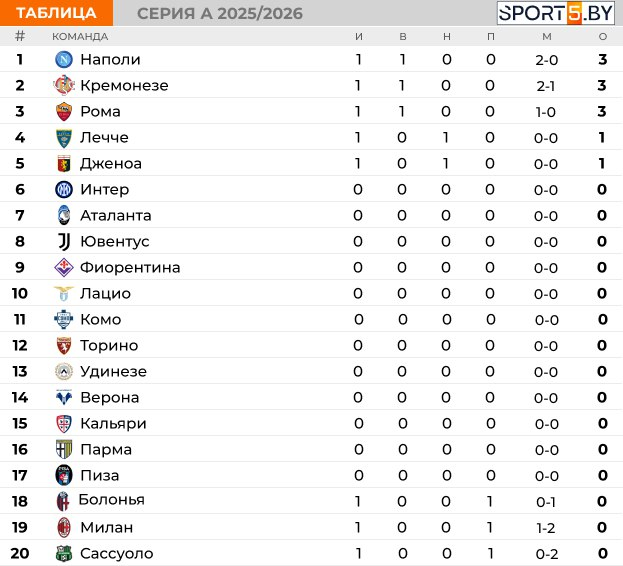The image size is (623, 566).
Task: Click the Inter club crest
Action: 64,189
